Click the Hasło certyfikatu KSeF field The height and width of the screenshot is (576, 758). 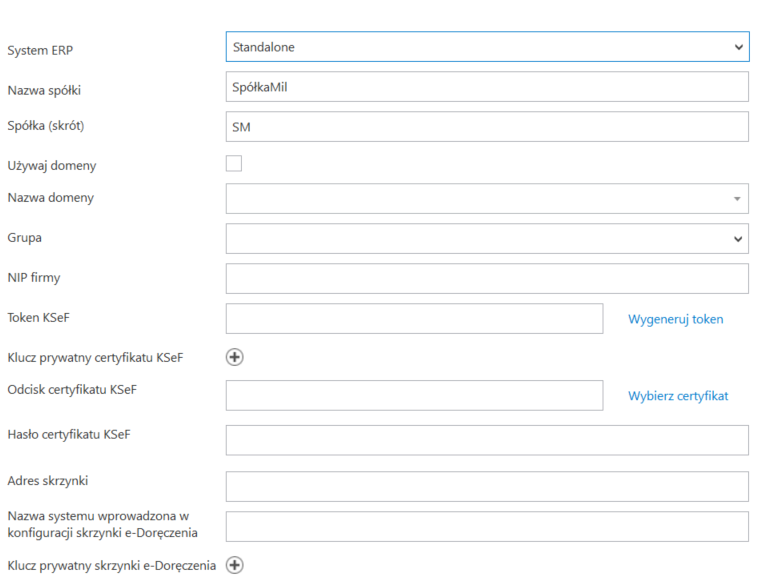click(487, 440)
